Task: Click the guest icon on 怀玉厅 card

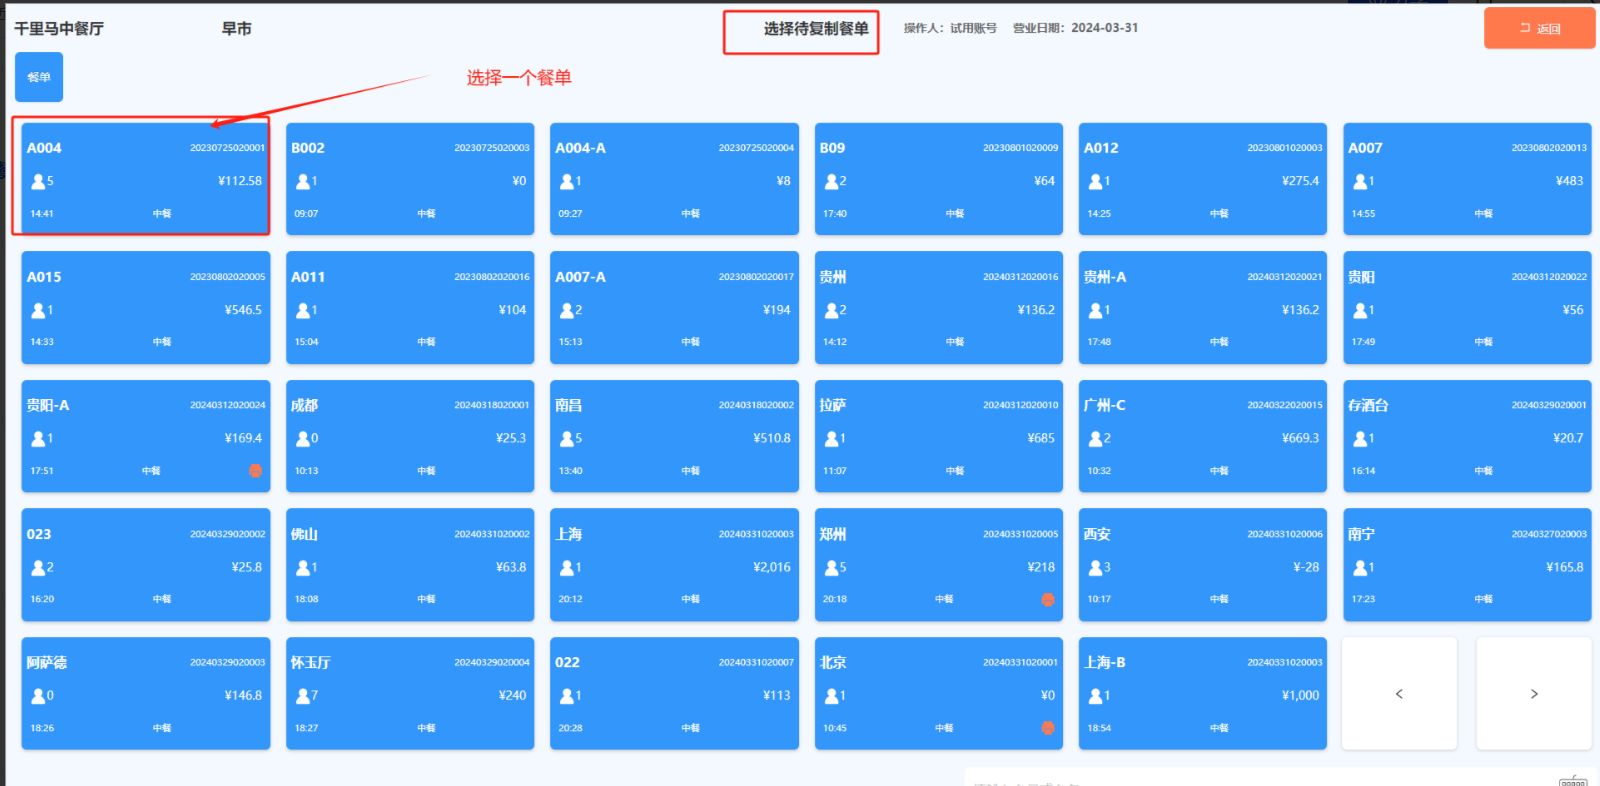Action: tap(302, 696)
